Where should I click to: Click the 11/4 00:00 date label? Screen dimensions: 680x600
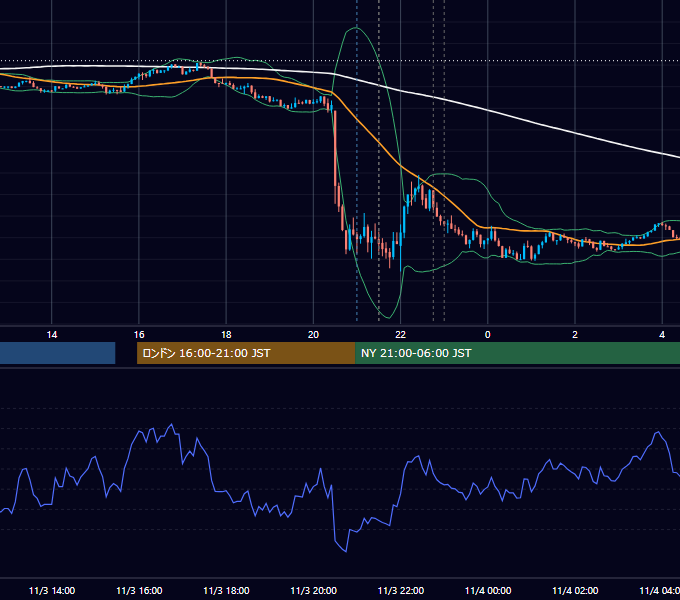(488, 590)
